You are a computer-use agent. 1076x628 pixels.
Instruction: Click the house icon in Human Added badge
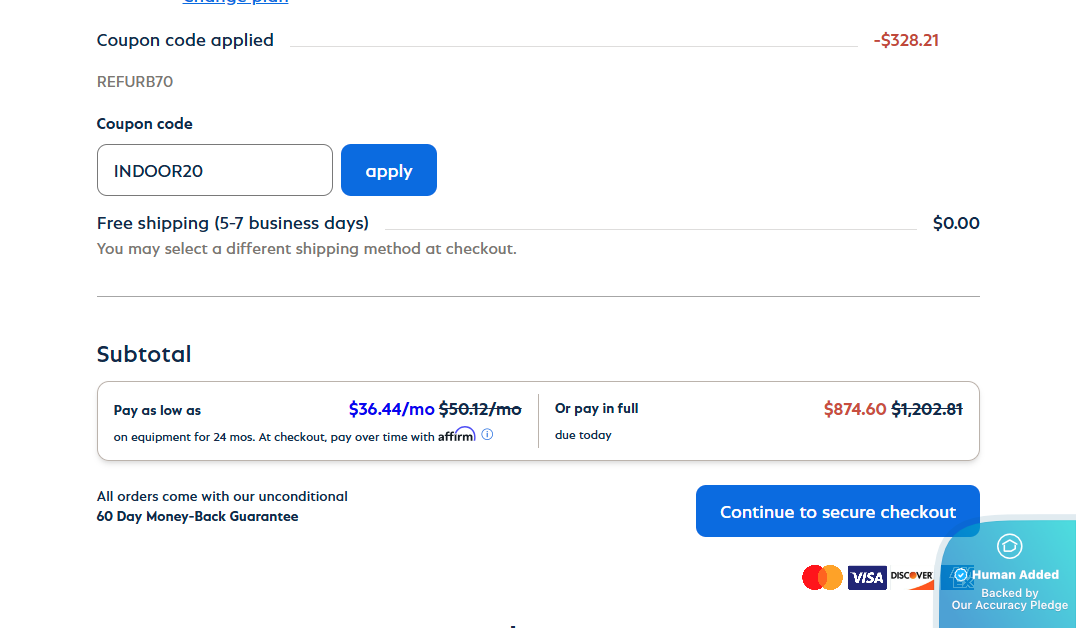pyautogui.click(x=1009, y=546)
